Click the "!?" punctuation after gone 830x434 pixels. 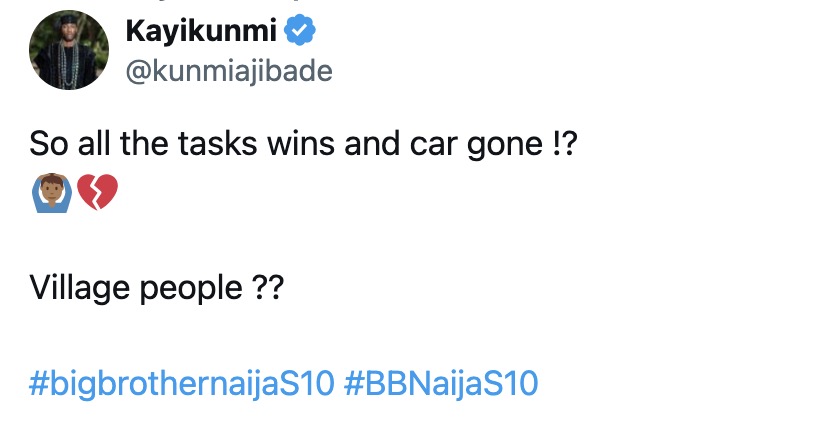click(x=564, y=146)
